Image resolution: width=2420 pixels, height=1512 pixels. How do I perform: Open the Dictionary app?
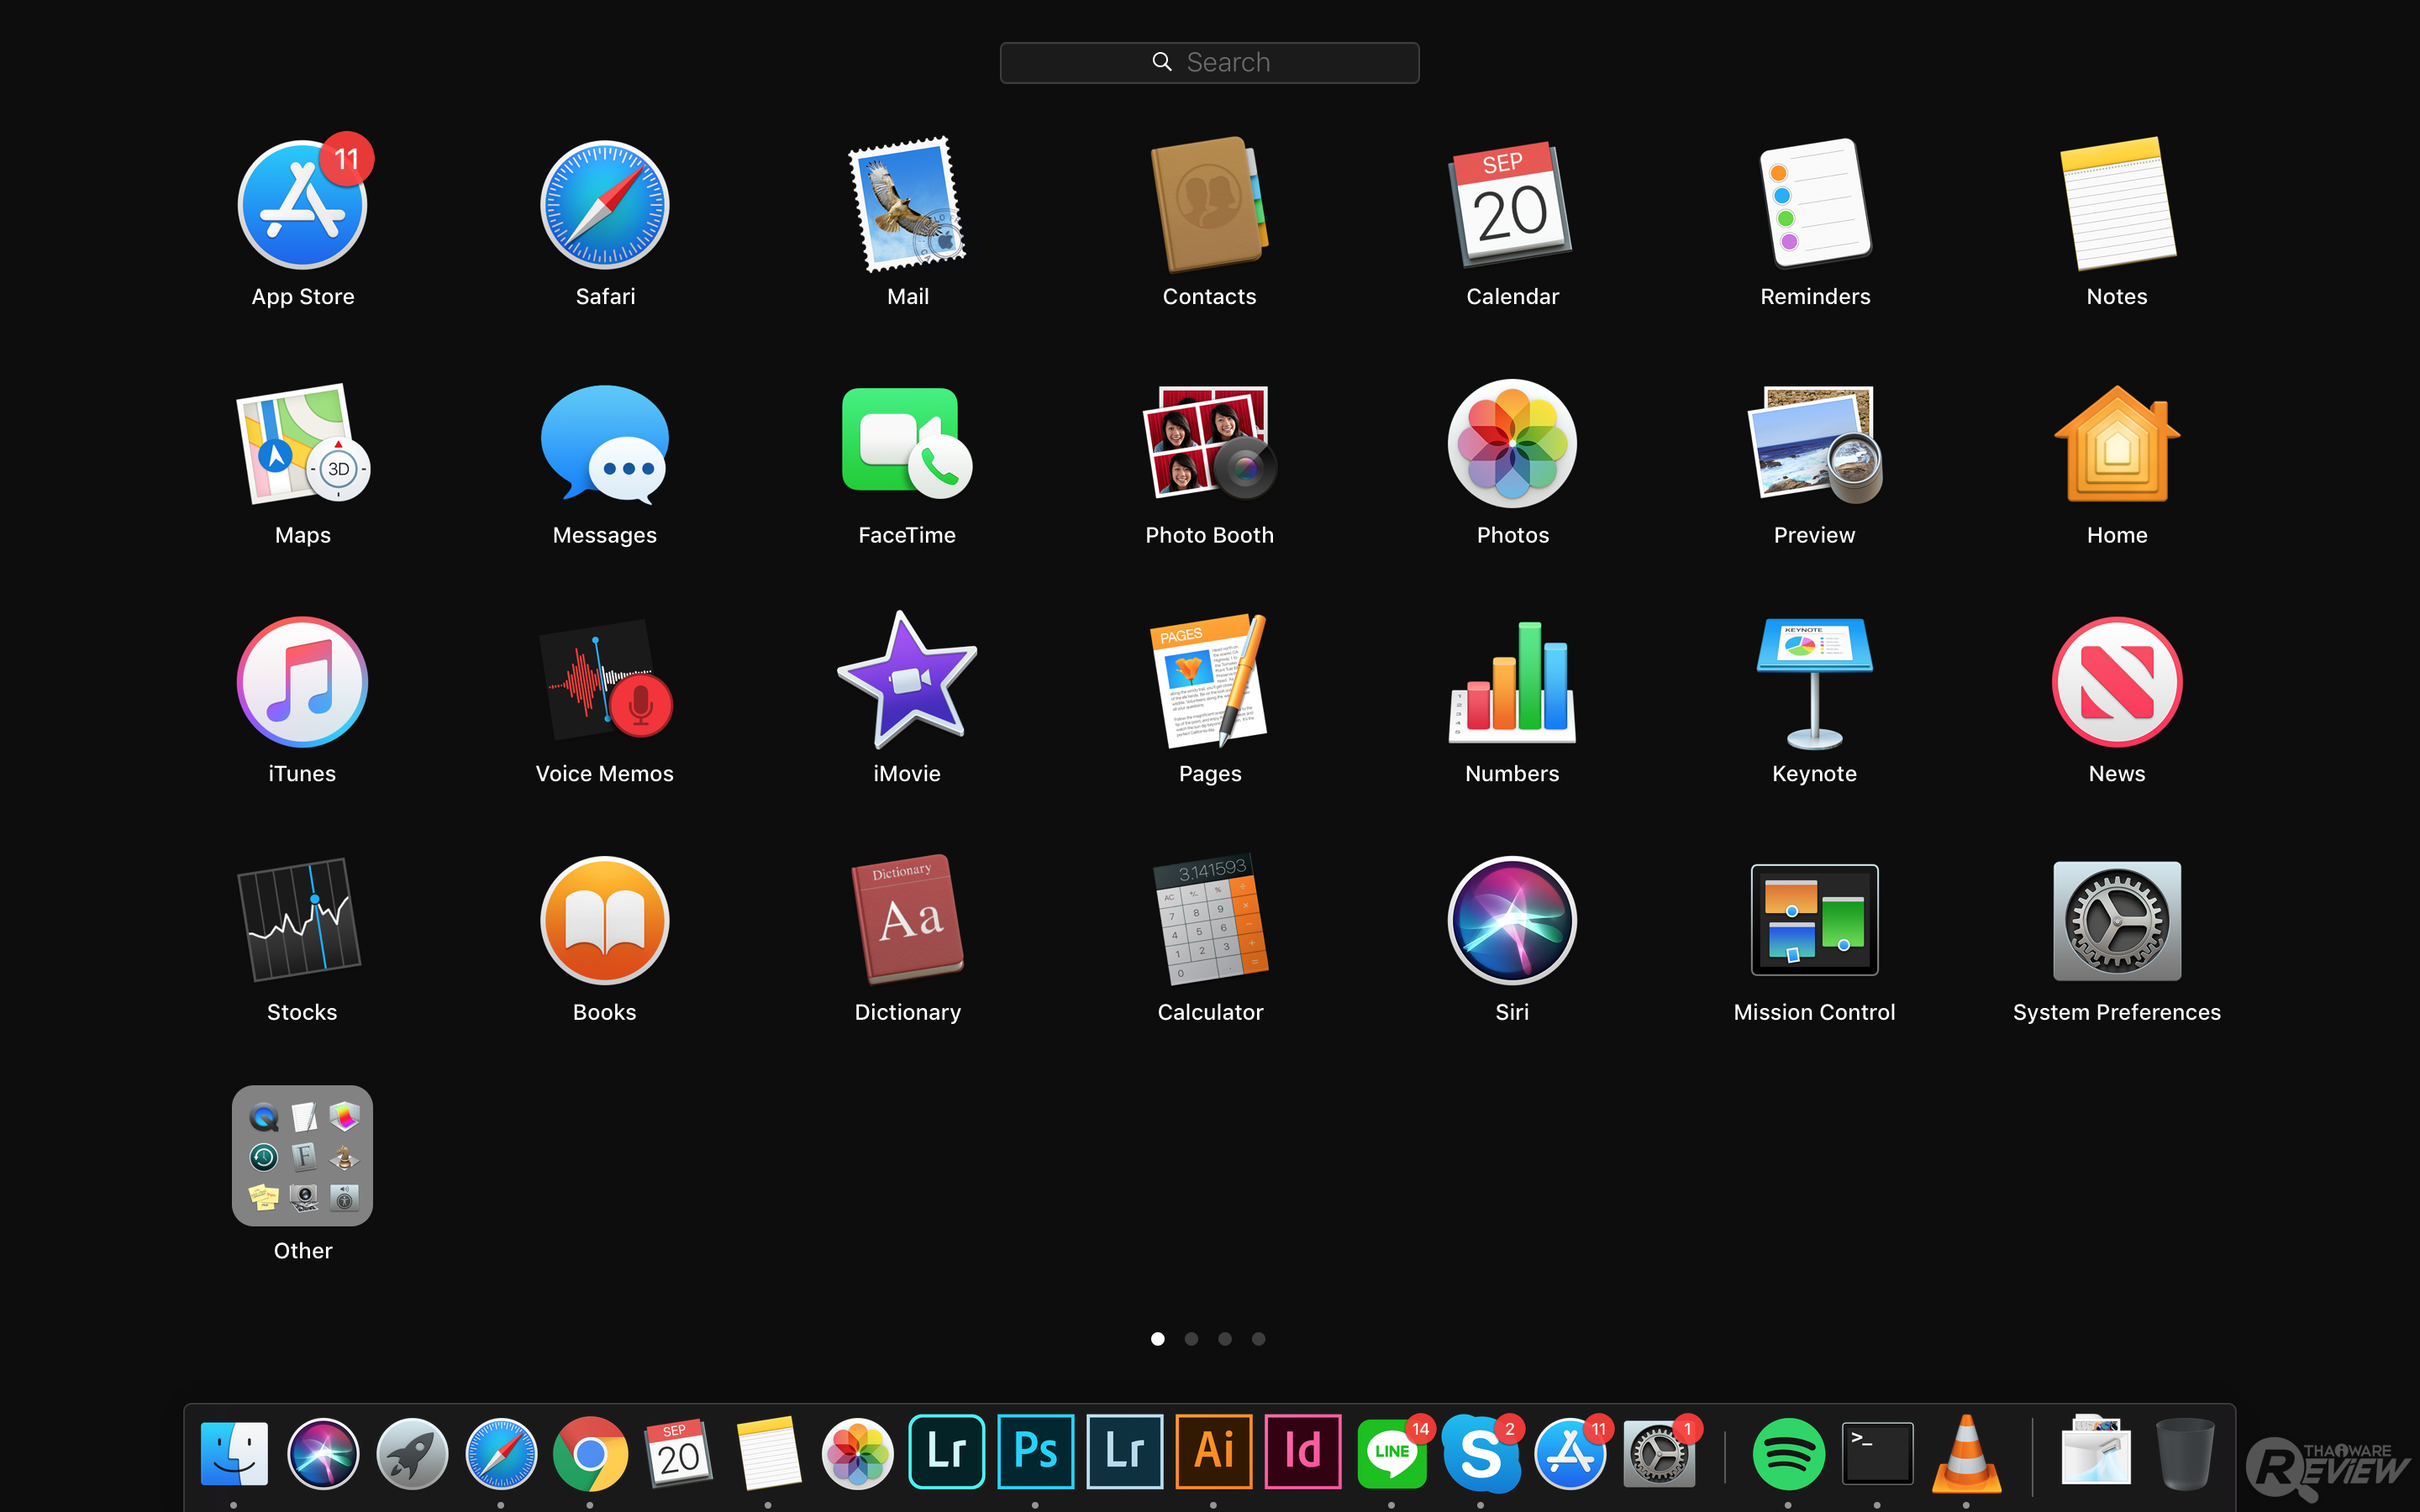click(907, 920)
